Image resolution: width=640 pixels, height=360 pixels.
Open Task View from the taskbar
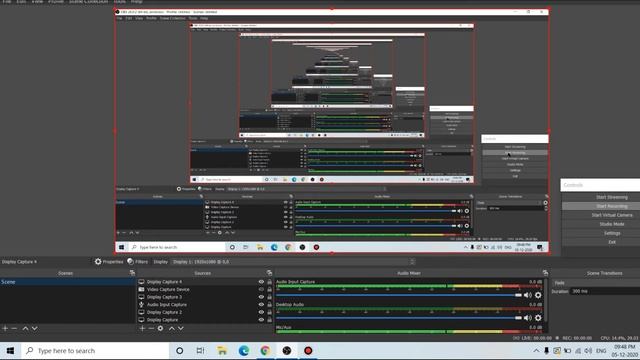[x=200, y=351]
